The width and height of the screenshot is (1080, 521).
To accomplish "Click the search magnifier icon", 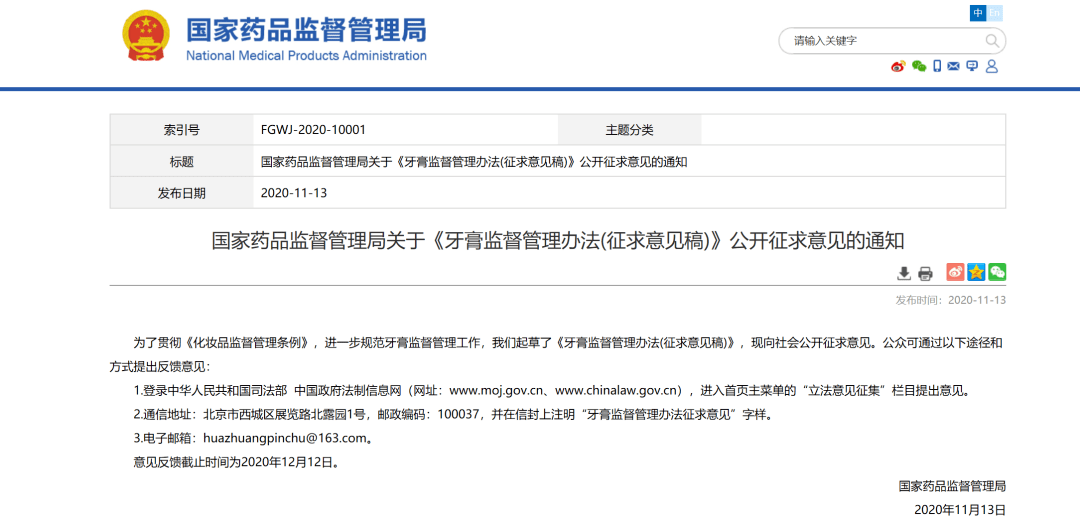I will pyautogui.click(x=991, y=41).
